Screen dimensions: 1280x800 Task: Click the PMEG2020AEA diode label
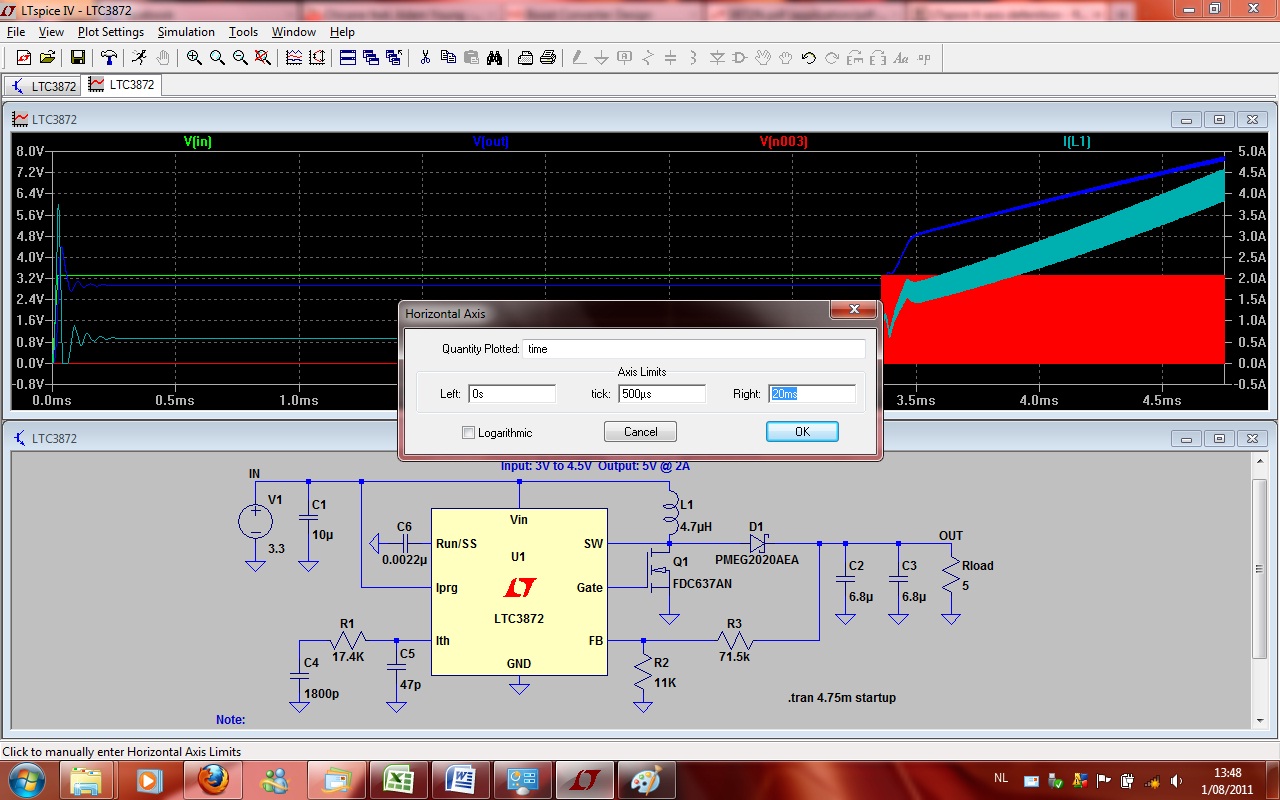coord(757,560)
